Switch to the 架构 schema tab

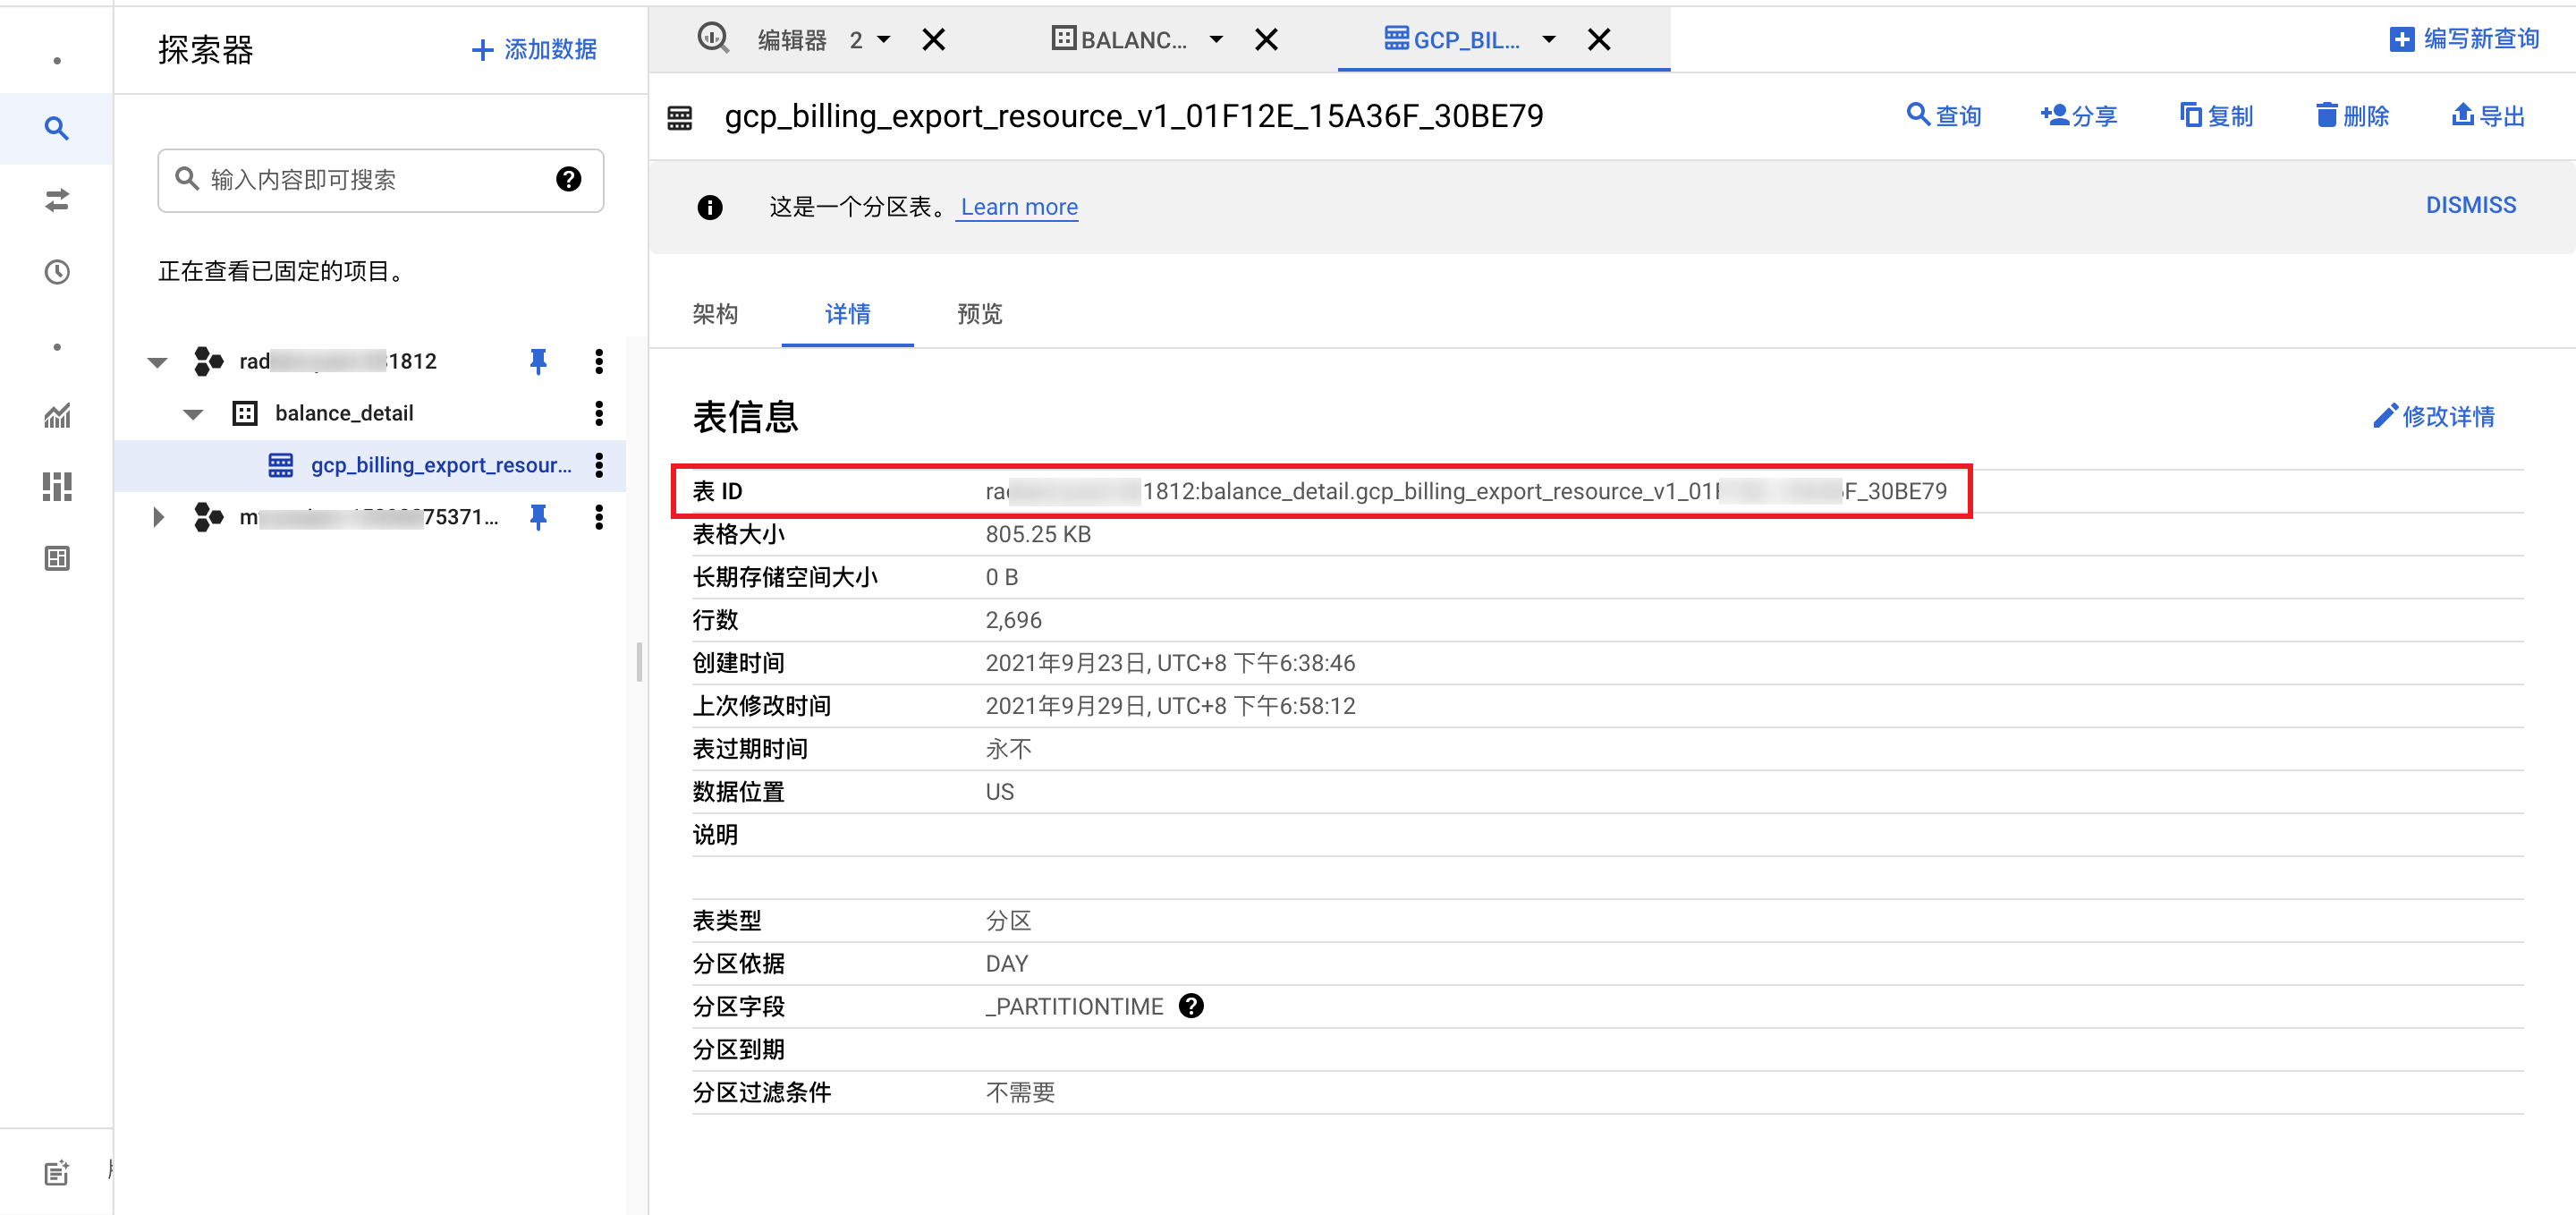pyautogui.click(x=715, y=314)
